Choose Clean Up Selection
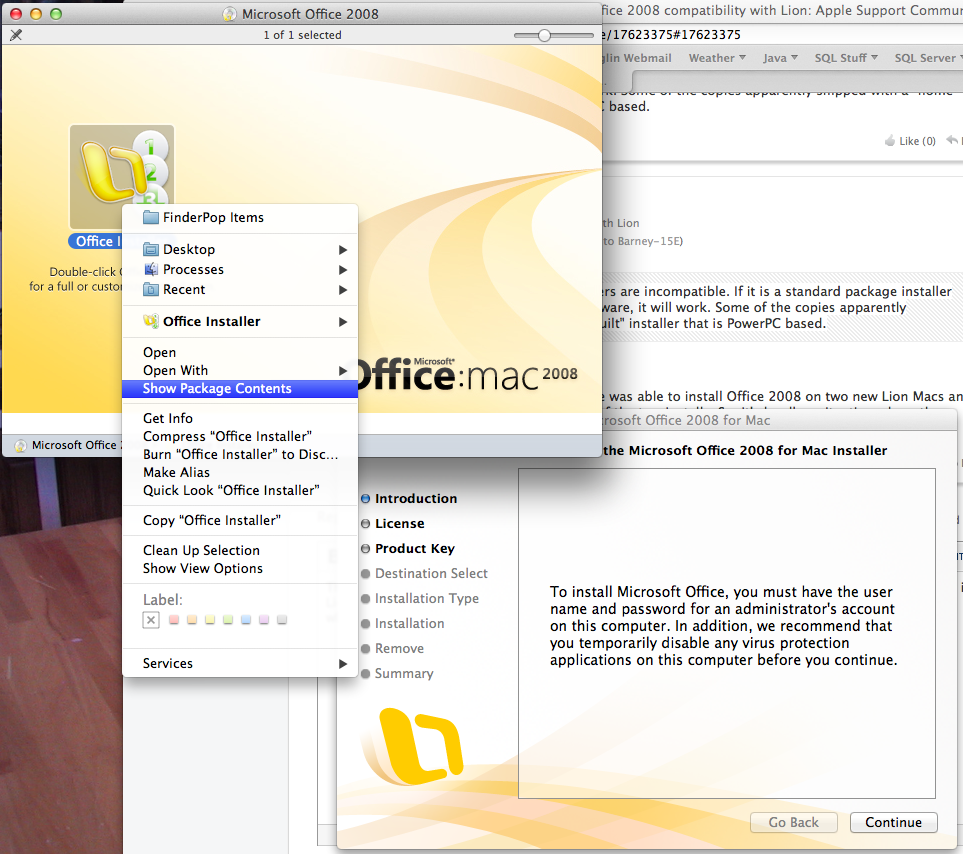Viewport: 963px width, 854px height. pos(240,550)
